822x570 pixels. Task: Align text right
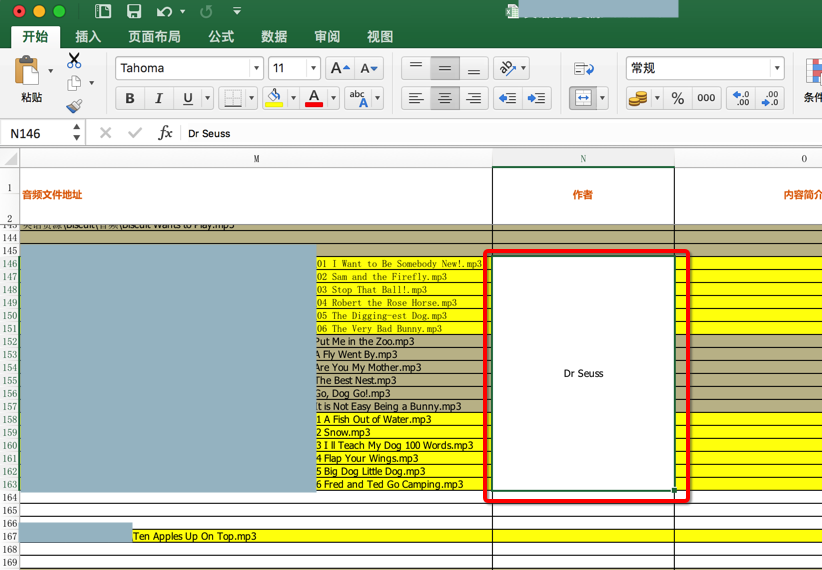tap(474, 98)
